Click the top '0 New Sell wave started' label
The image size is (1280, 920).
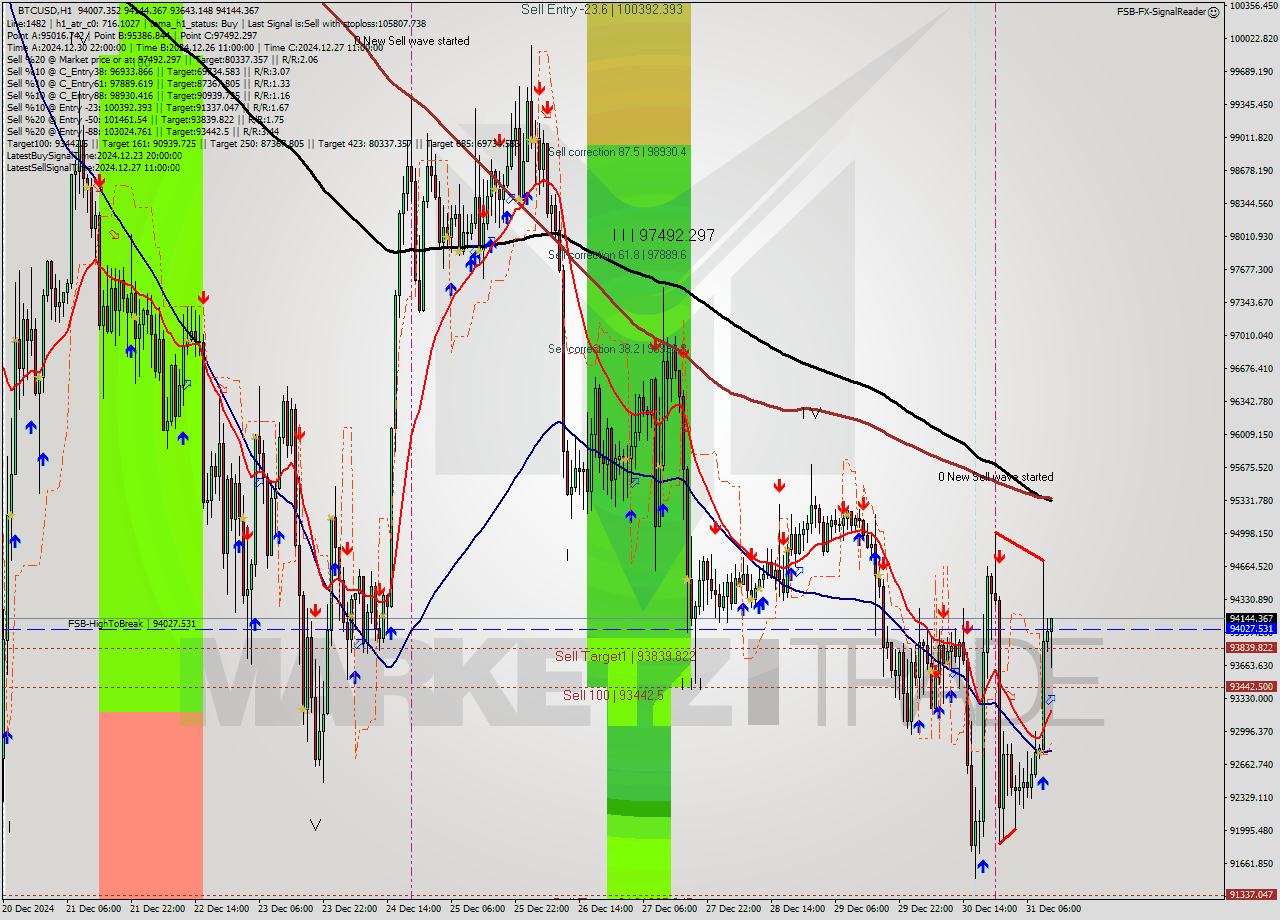click(x=411, y=41)
